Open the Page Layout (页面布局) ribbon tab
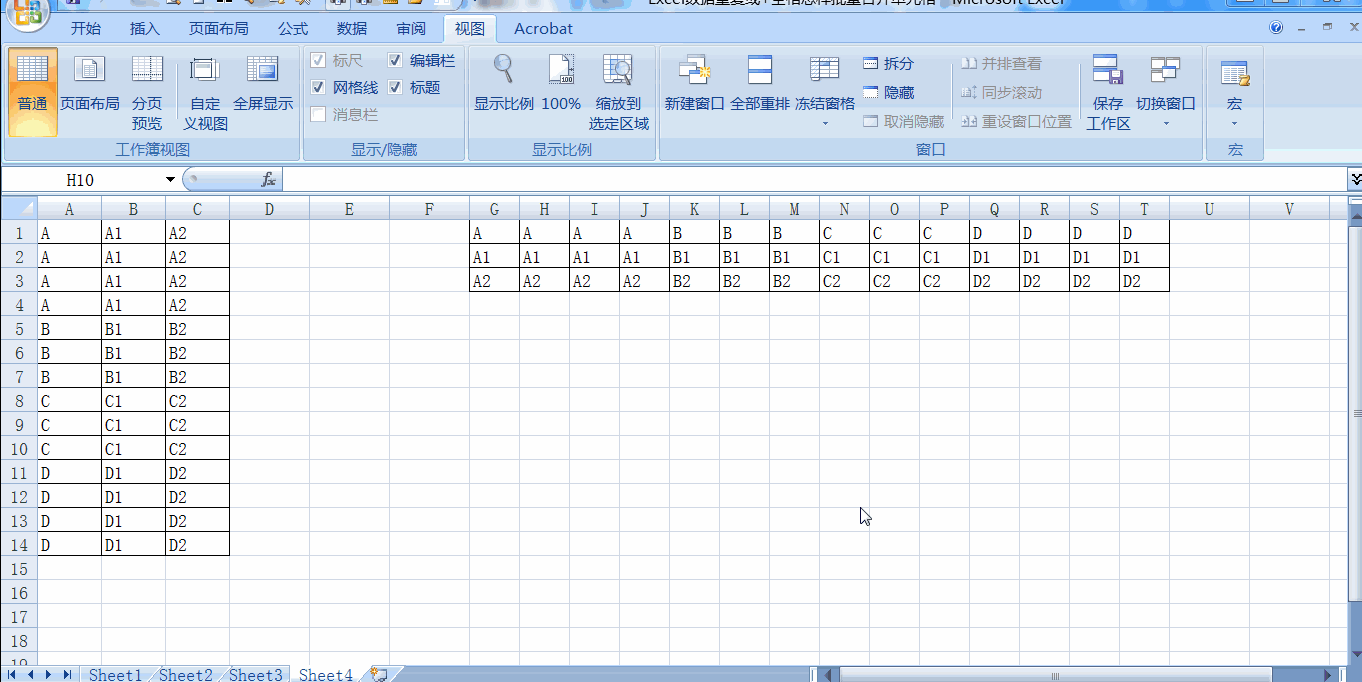Viewport: 1362px width, 682px height. (x=219, y=28)
